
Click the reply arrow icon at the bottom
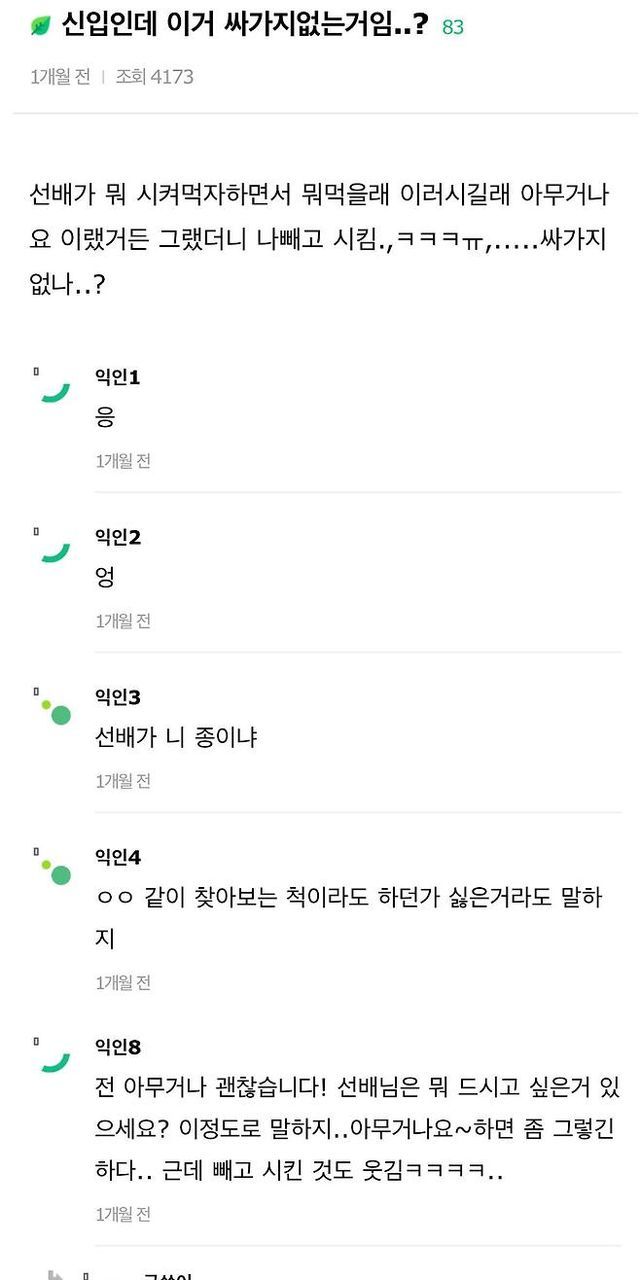[x=56, y=1274]
